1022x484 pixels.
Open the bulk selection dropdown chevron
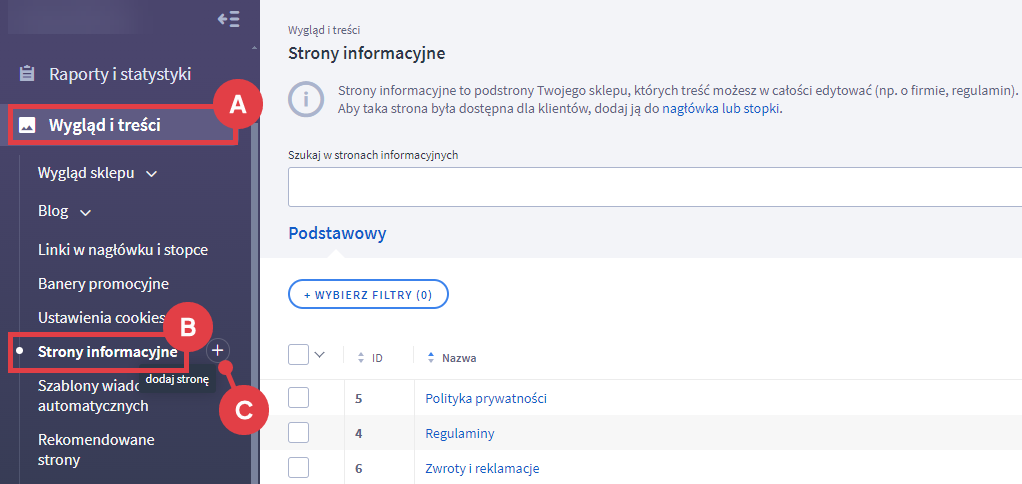(x=320, y=355)
